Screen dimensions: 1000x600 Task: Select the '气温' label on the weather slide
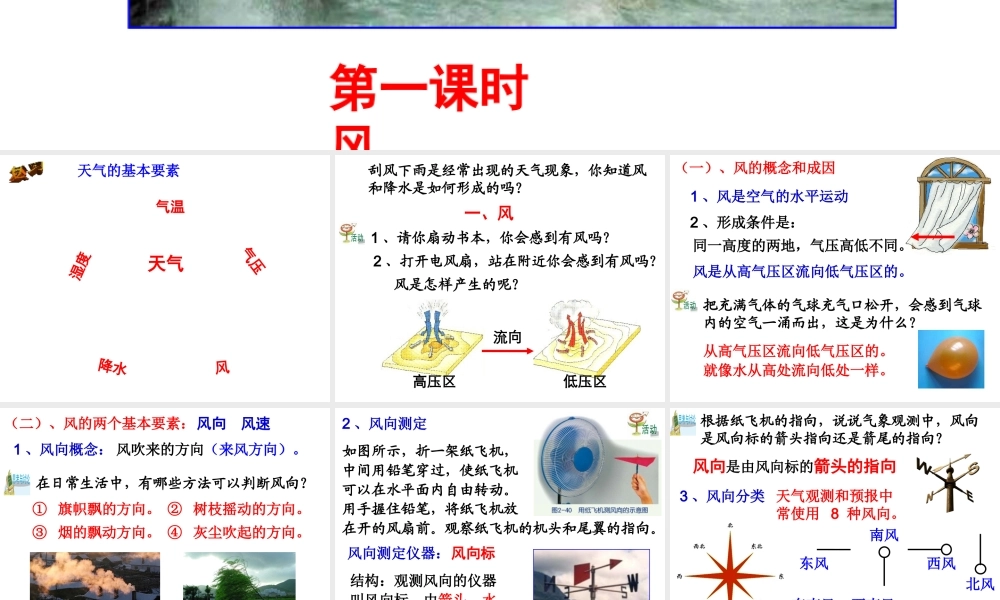(170, 207)
